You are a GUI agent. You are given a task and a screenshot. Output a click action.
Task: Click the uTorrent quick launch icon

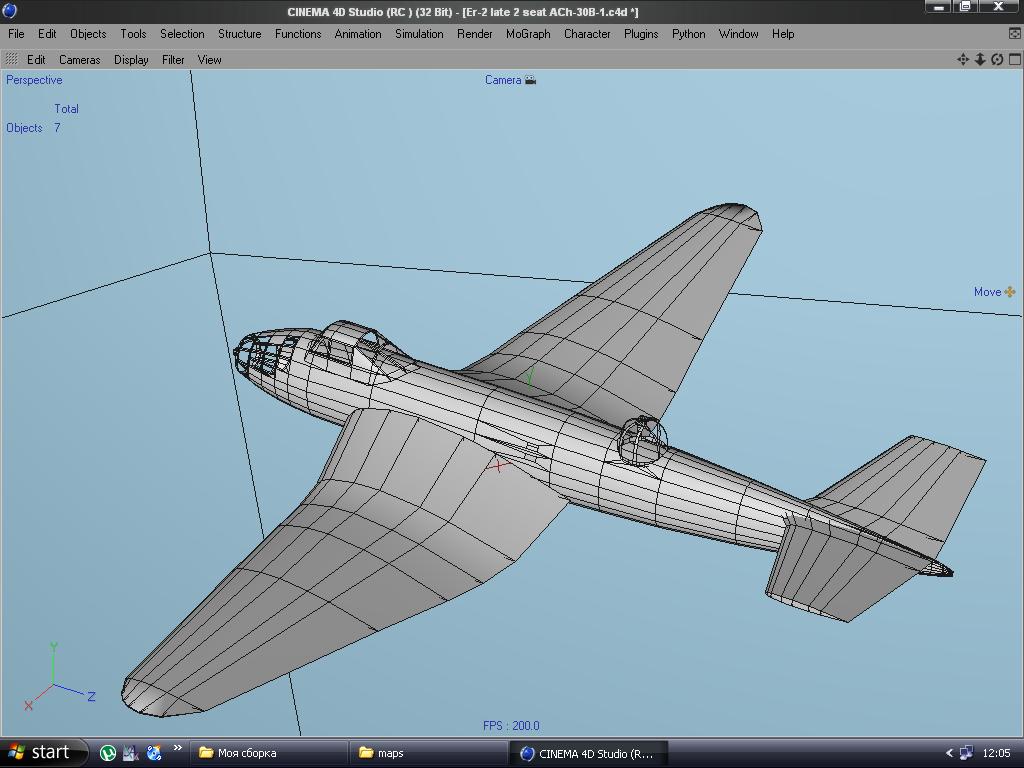[108, 753]
